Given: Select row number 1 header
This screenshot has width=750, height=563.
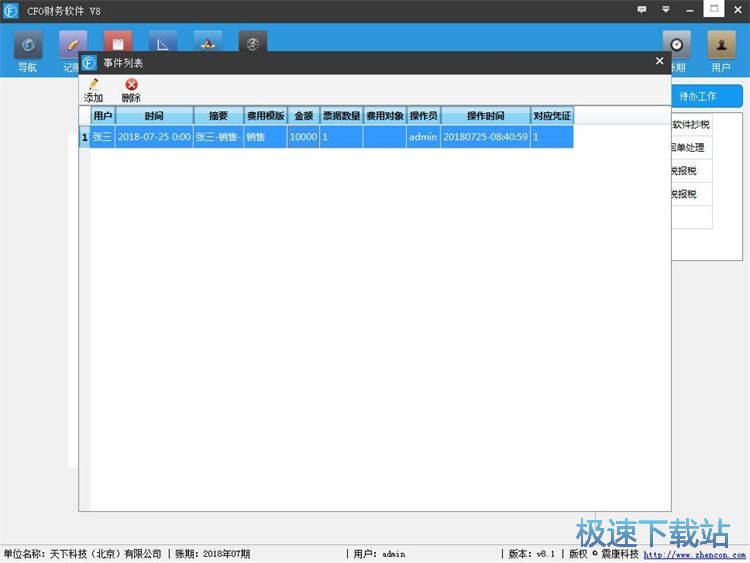Looking at the screenshot, I should point(85,137).
